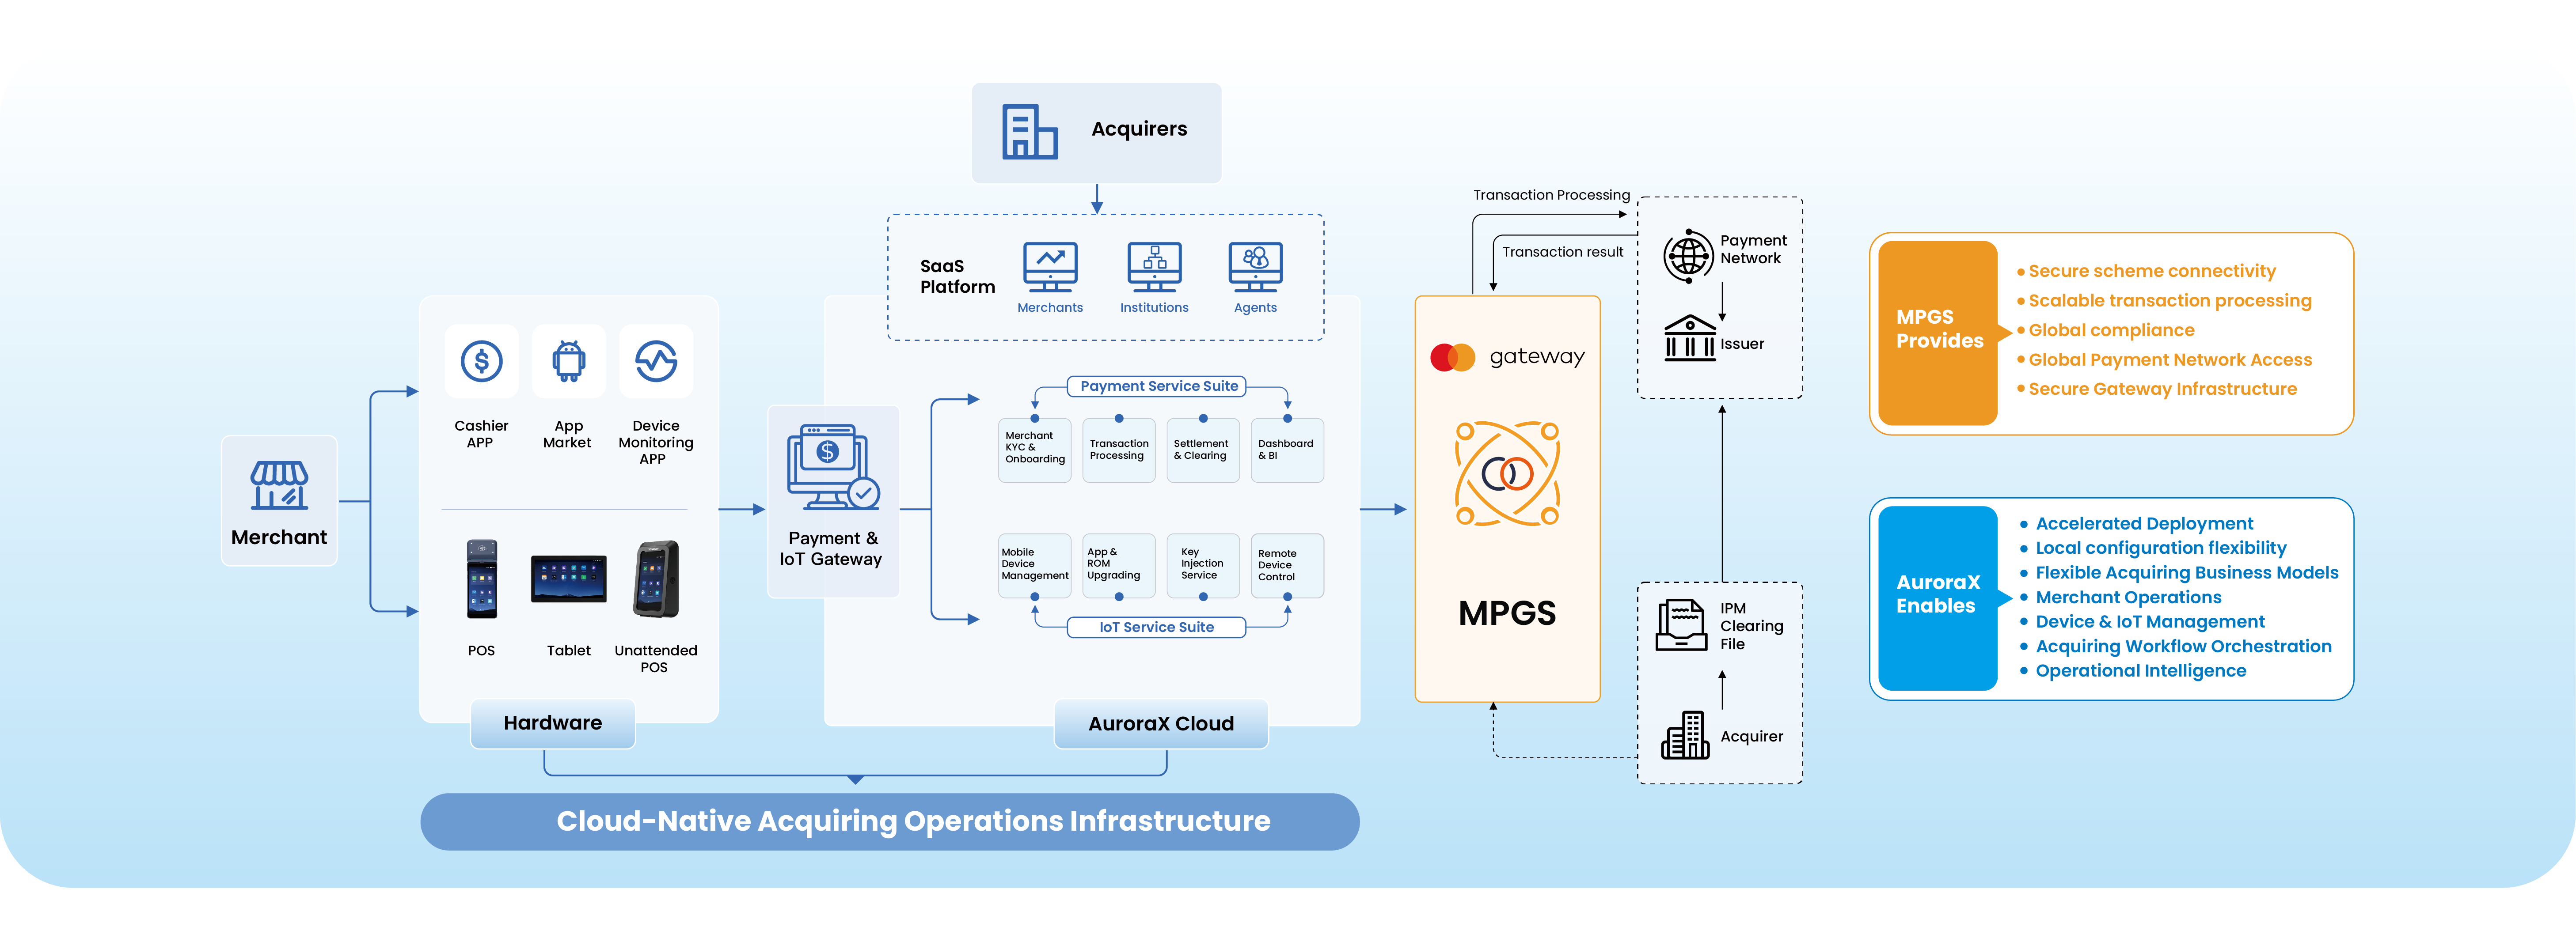This screenshot has height=938, width=2576.
Task: Open the Settlement & Clearing box
Action: point(1203,450)
